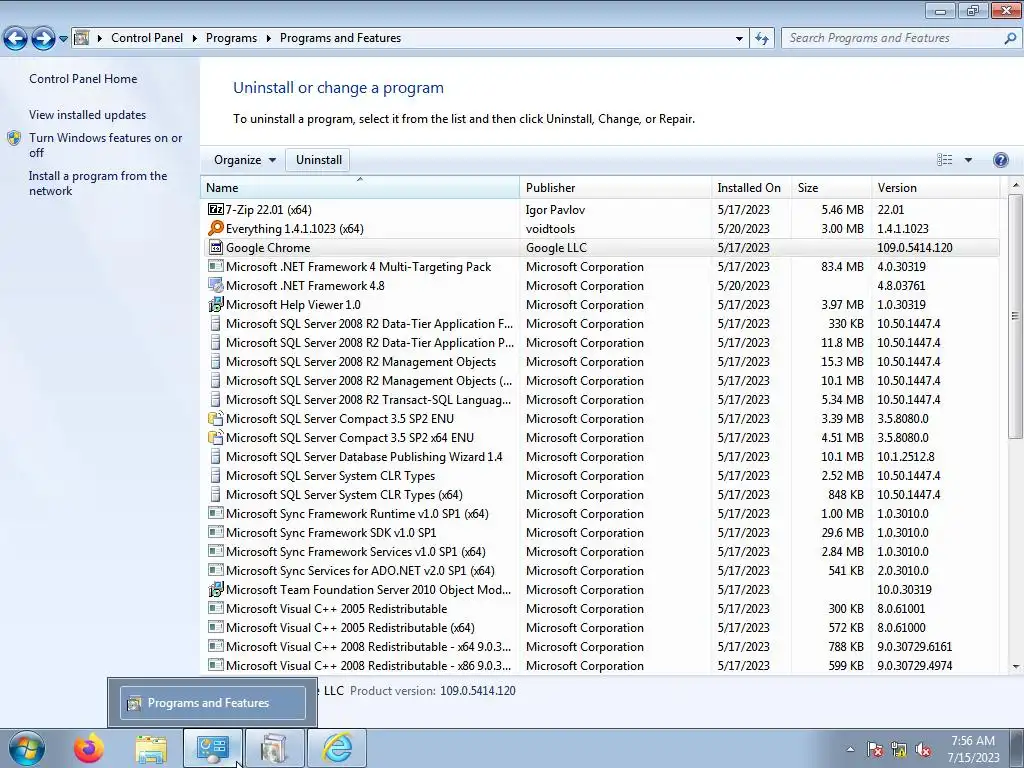Click version 109.0.5414.120 in Chrome row
This screenshot has width=1024, height=768.
point(914,248)
